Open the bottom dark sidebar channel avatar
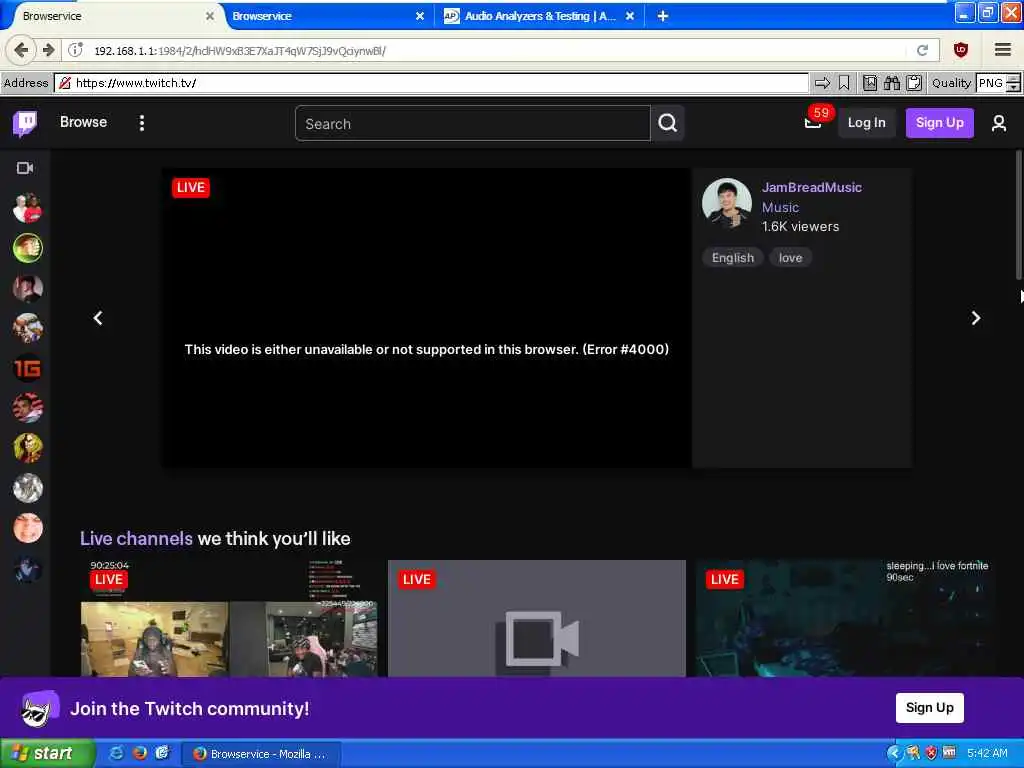This screenshot has width=1024, height=768. 27,569
